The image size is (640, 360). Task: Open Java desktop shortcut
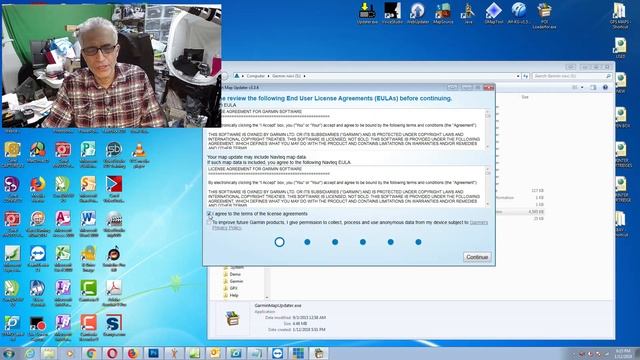(468, 13)
